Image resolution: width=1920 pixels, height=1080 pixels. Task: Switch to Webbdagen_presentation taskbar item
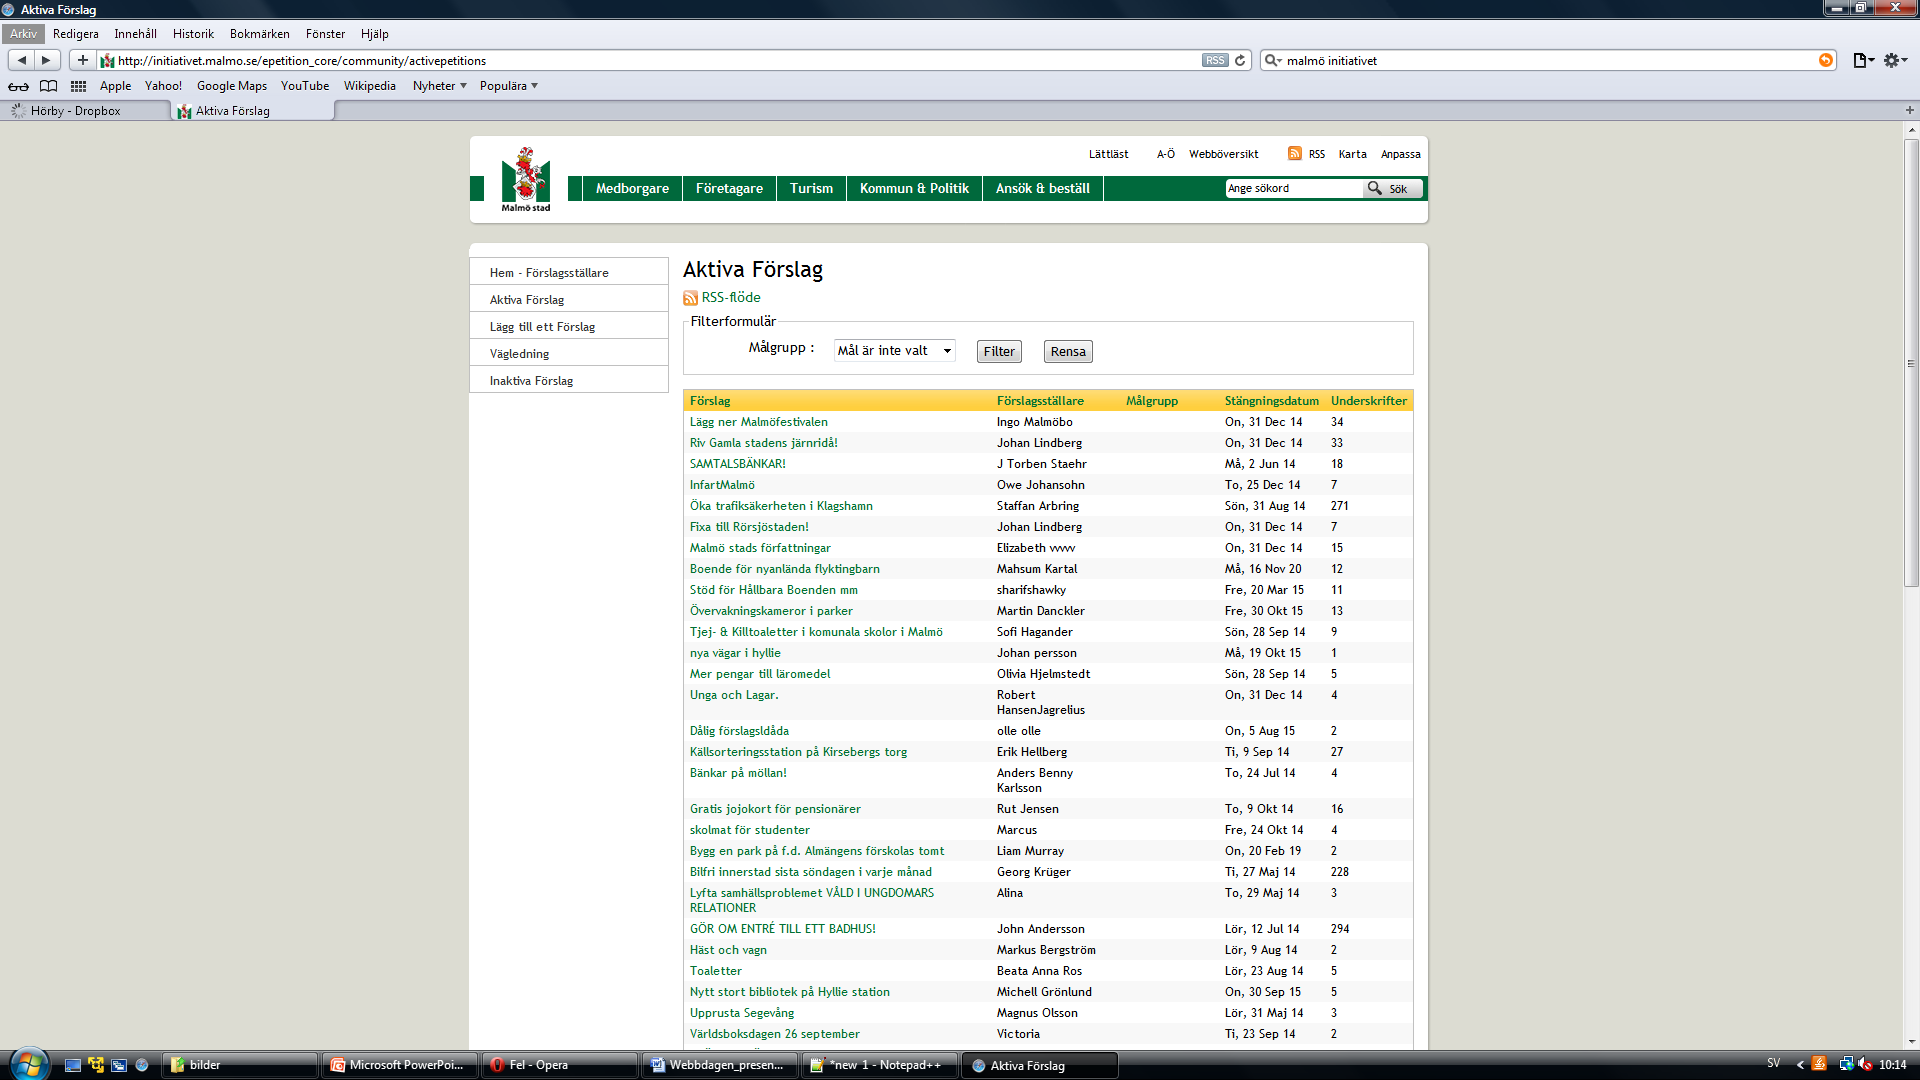click(x=720, y=1065)
